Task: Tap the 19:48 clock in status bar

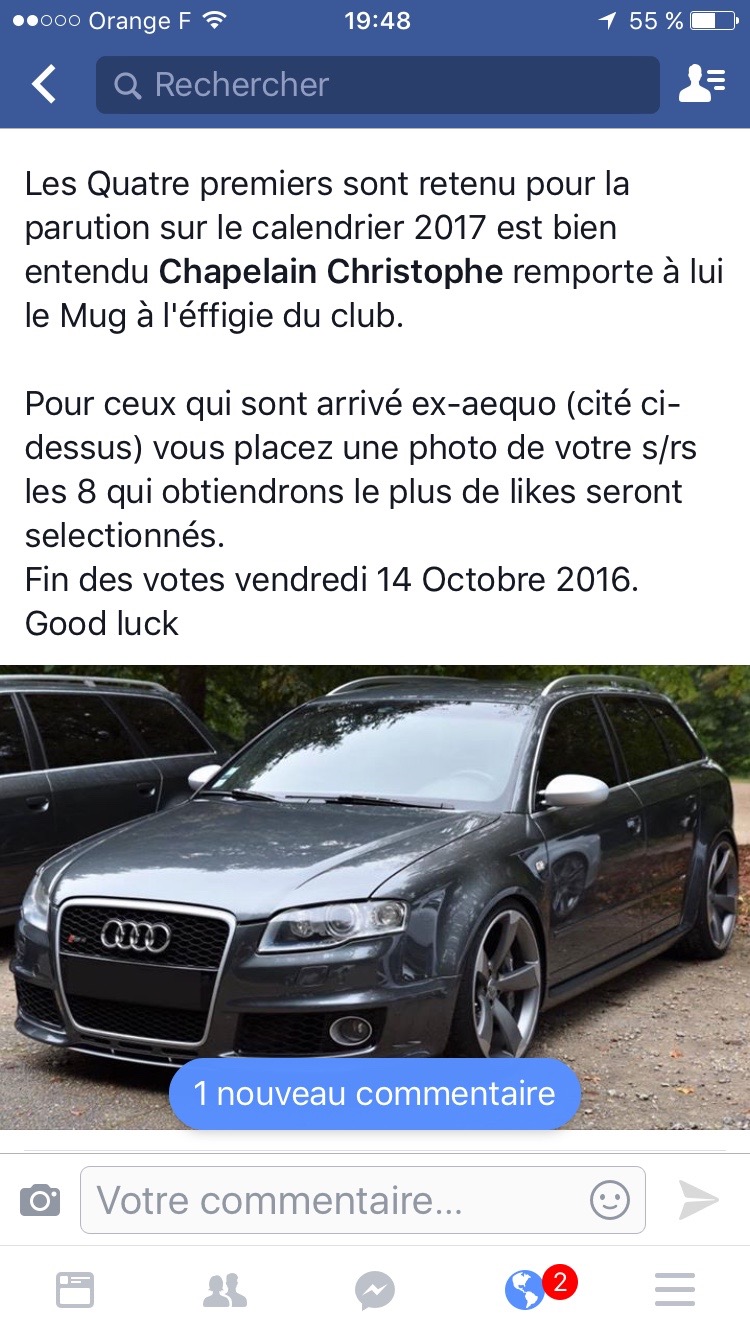Action: pyautogui.click(x=377, y=21)
